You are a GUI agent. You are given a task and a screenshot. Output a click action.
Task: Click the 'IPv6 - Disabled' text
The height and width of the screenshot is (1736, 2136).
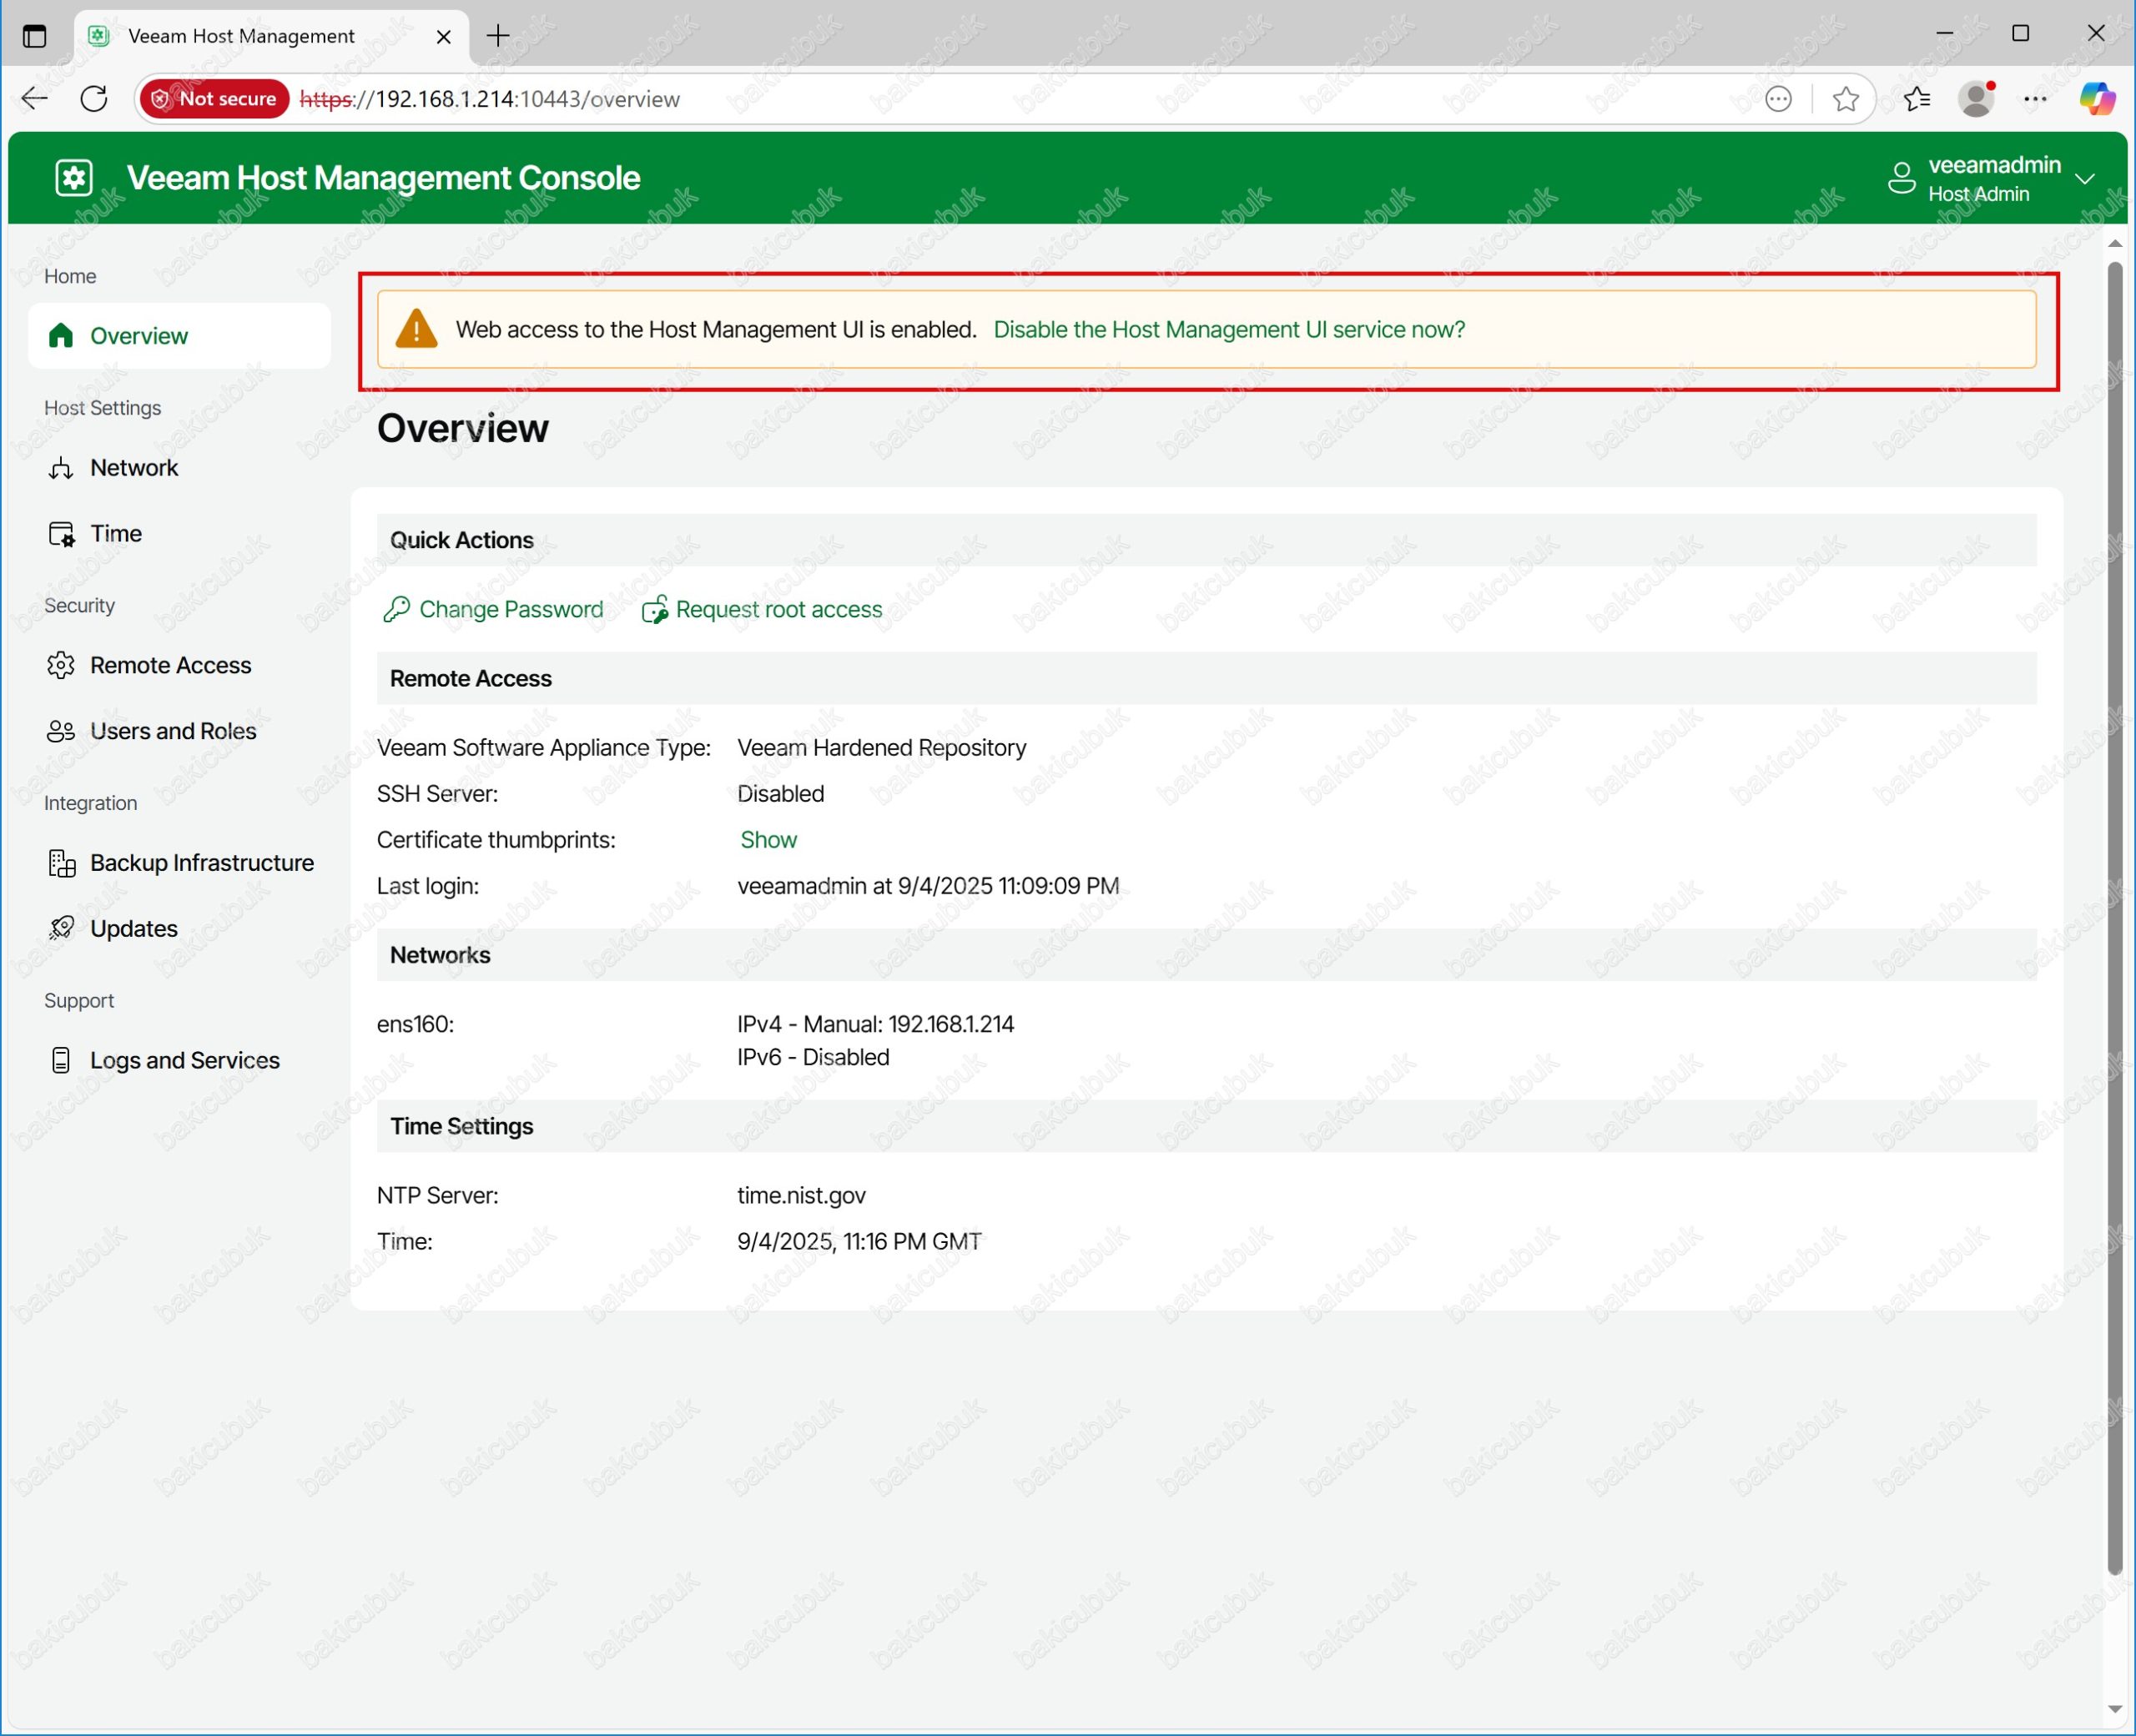[x=813, y=1057]
